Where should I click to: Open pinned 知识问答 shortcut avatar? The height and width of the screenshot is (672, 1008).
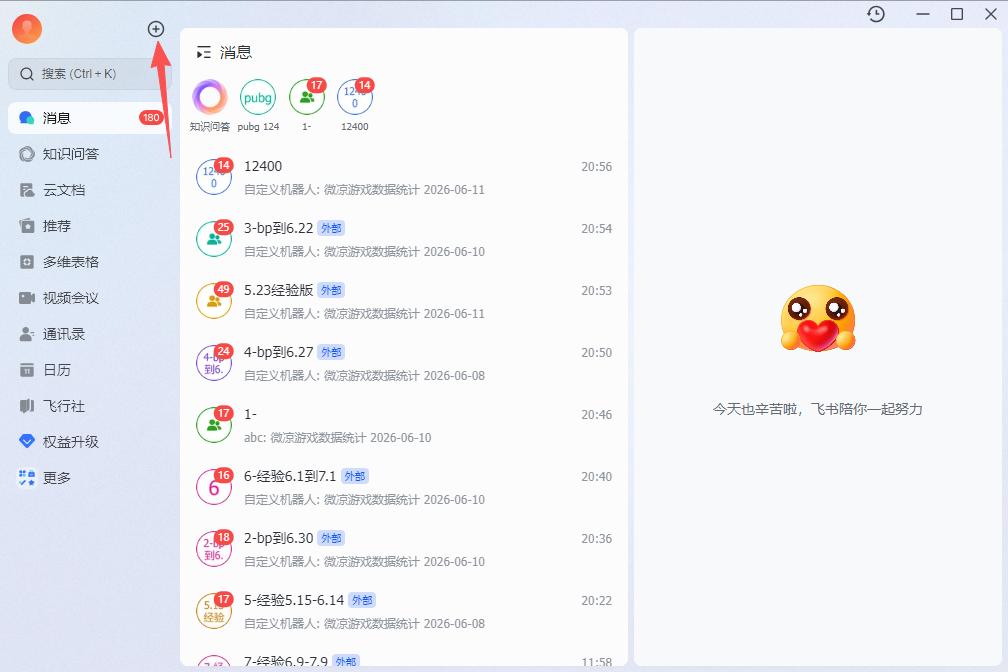coord(210,97)
